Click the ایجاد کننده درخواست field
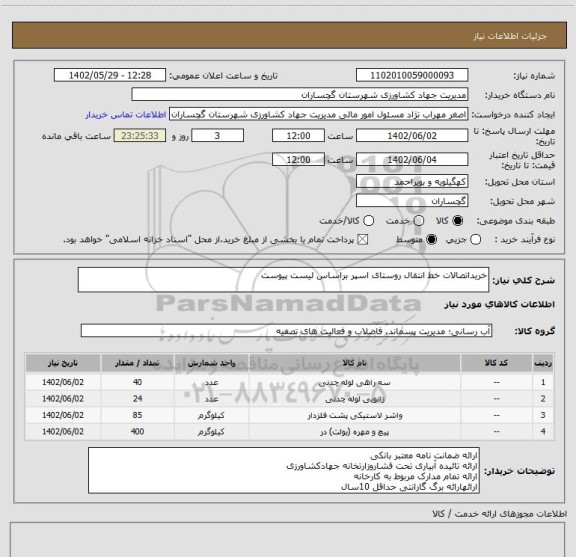The width and height of the screenshot is (576, 557). (x=318, y=115)
